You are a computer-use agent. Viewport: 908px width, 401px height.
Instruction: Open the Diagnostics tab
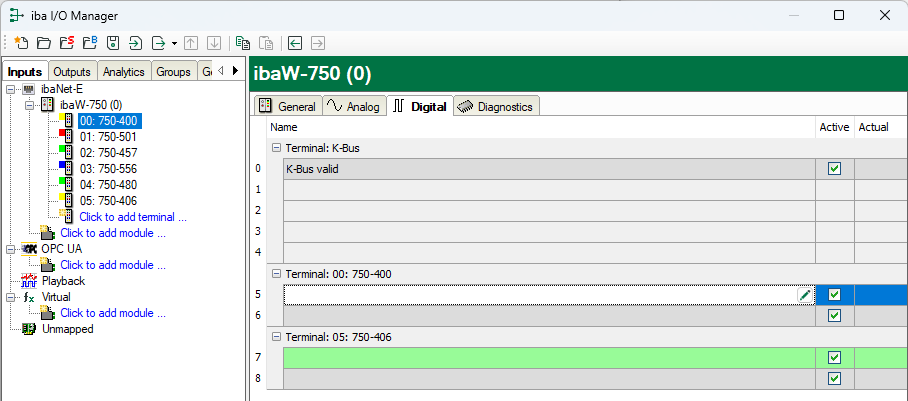coord(496,107)
